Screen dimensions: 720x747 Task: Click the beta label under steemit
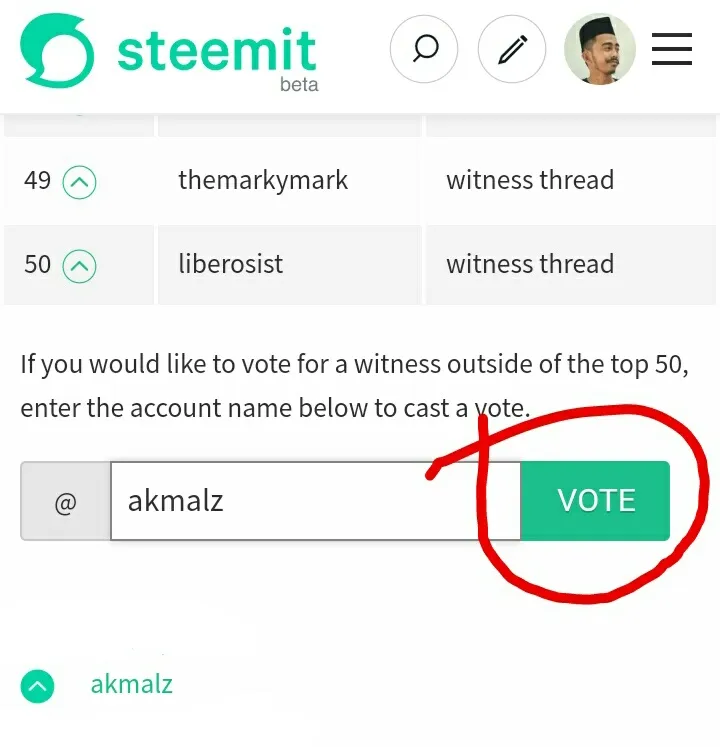[299, 84]
